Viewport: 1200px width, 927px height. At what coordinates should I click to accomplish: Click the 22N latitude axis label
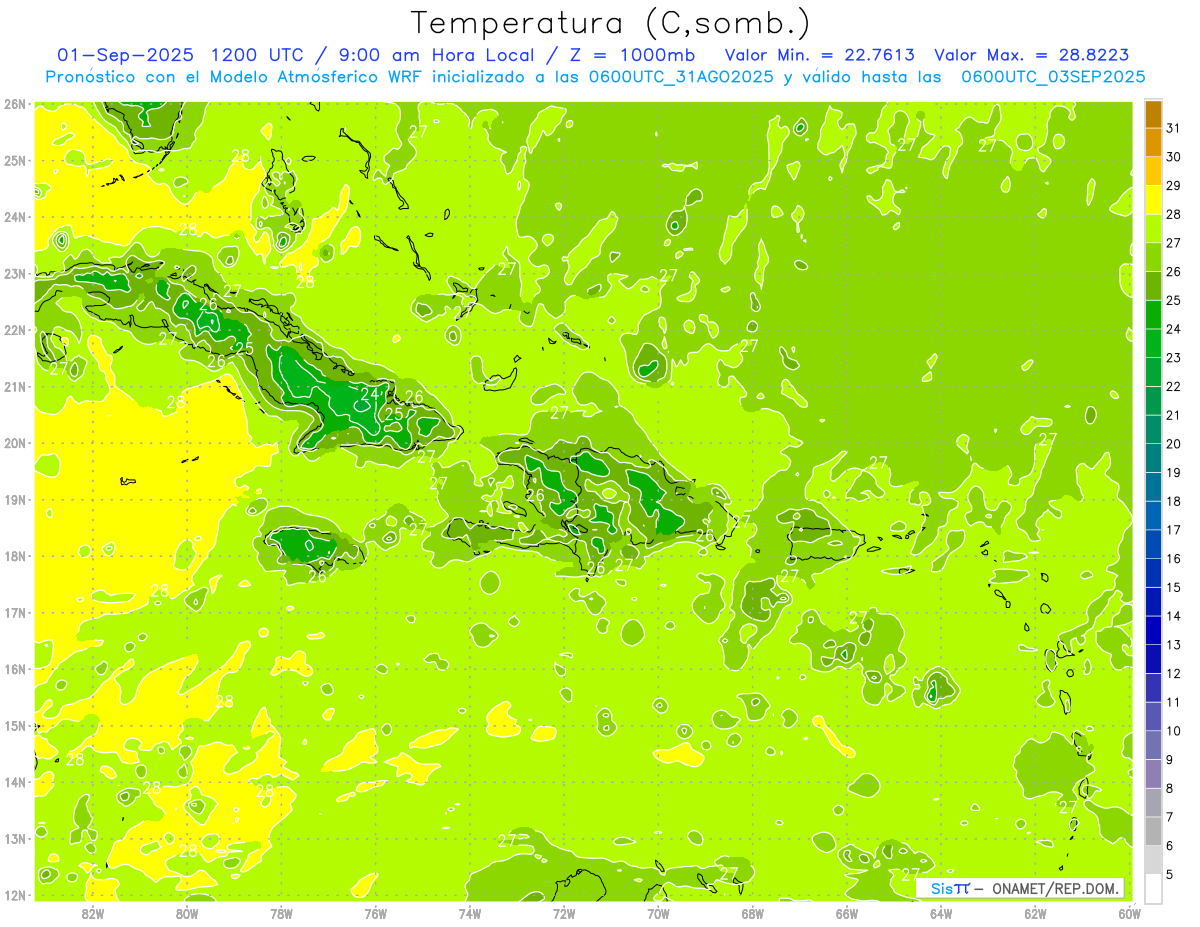tap(15, 330)
